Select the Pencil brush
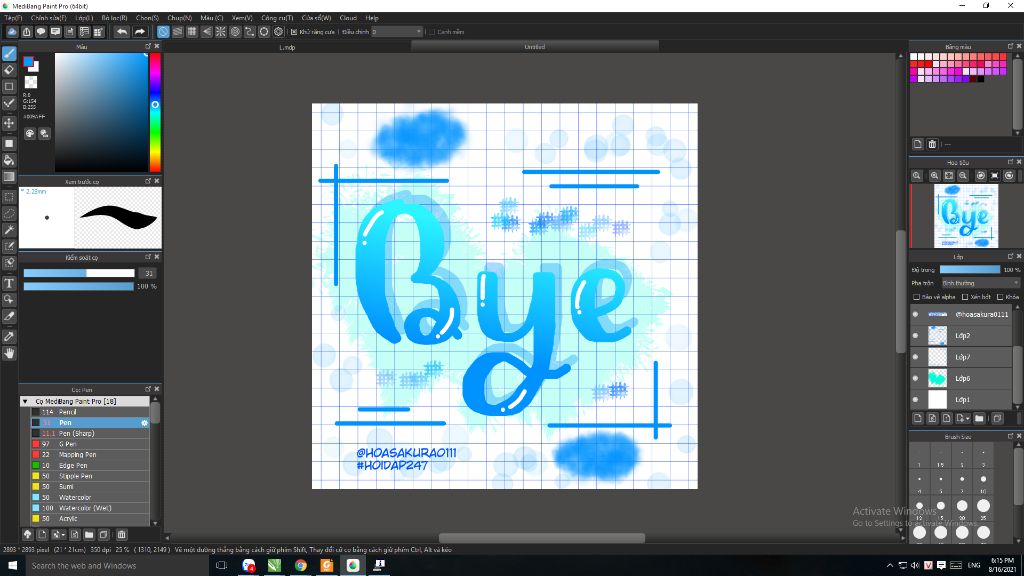1024x576 pixels. [90, 412]
